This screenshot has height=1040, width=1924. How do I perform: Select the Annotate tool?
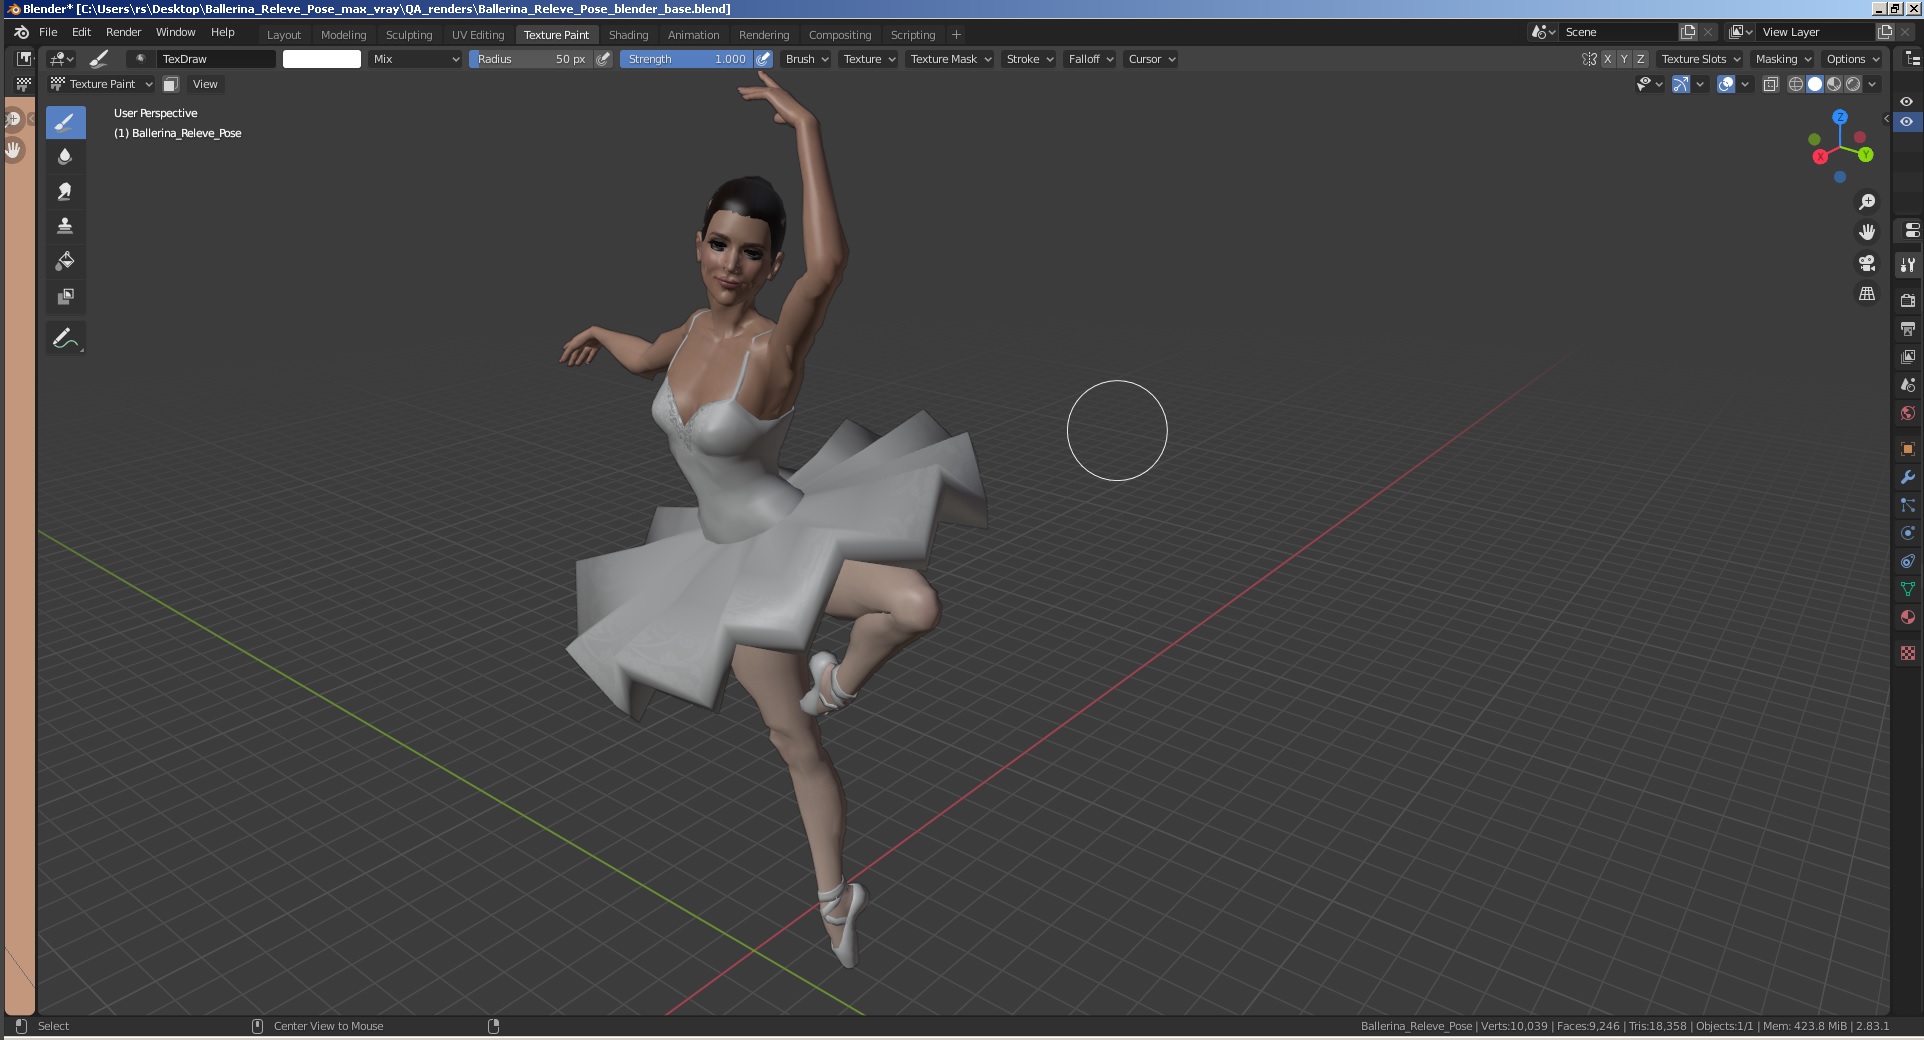pyautogui.click(x=65, y=339)
